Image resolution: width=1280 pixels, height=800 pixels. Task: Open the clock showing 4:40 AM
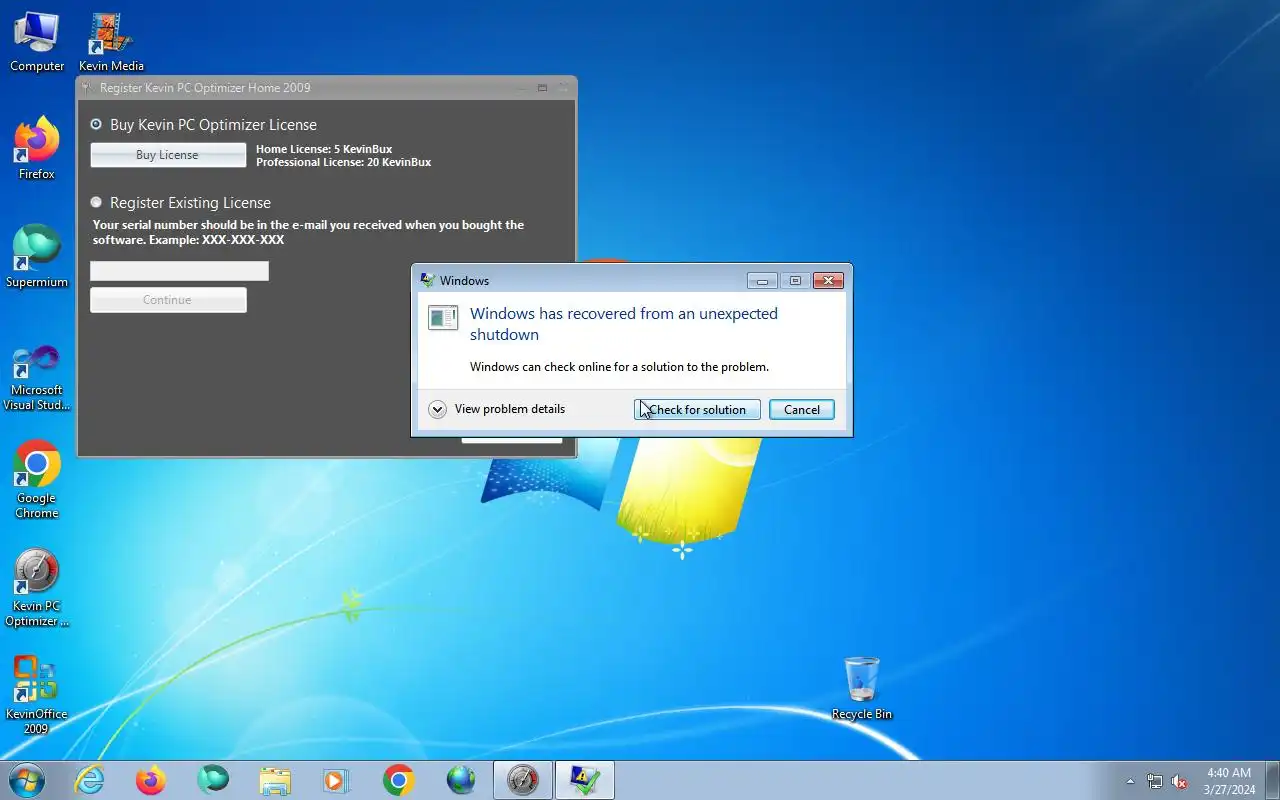pos(1229,781)
